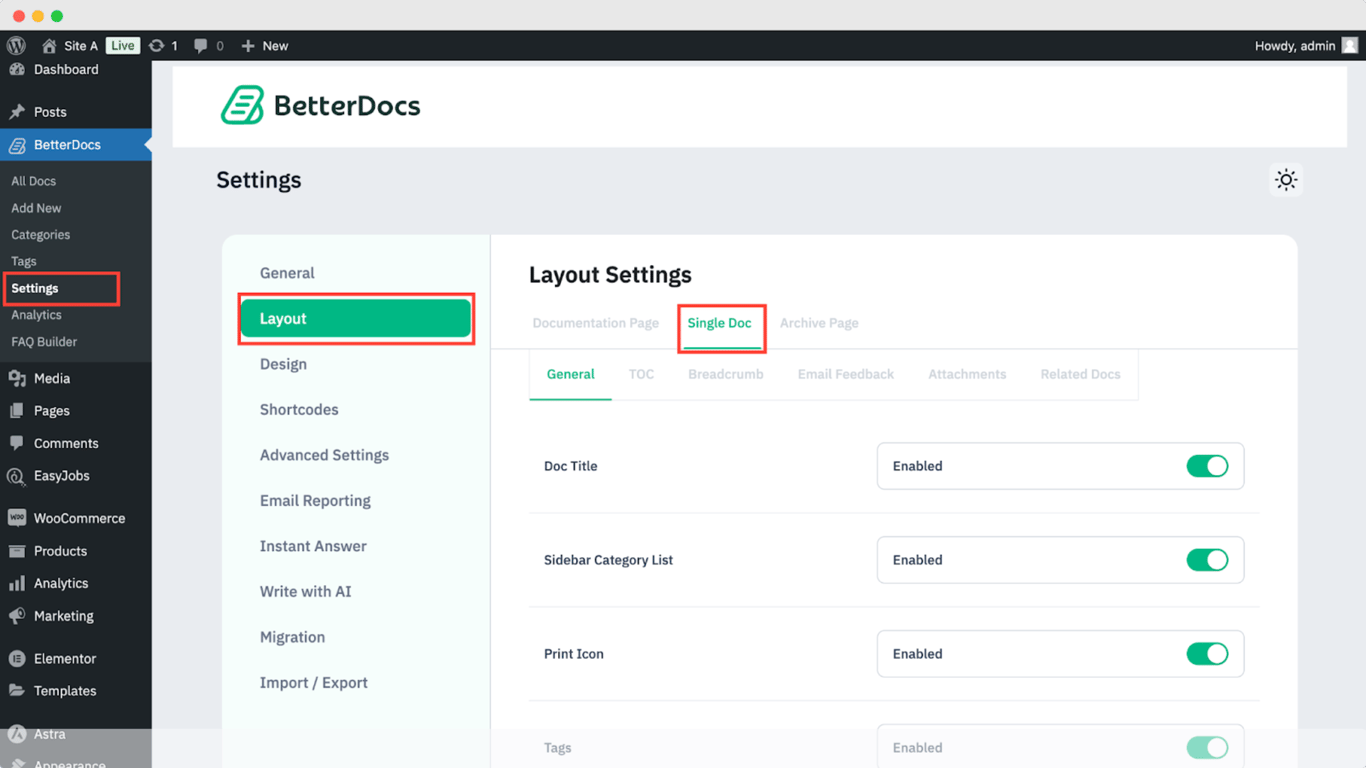Click the admin avatar icon
This screenshot has height=768, width=1366.
pos(1350,46)
